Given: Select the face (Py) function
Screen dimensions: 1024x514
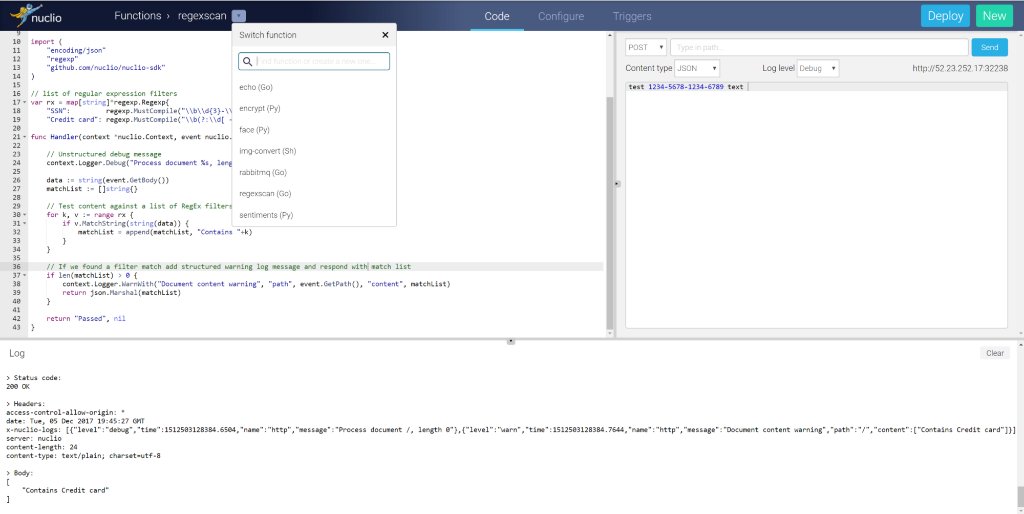Looking at the screenshot, I should 255,130.
